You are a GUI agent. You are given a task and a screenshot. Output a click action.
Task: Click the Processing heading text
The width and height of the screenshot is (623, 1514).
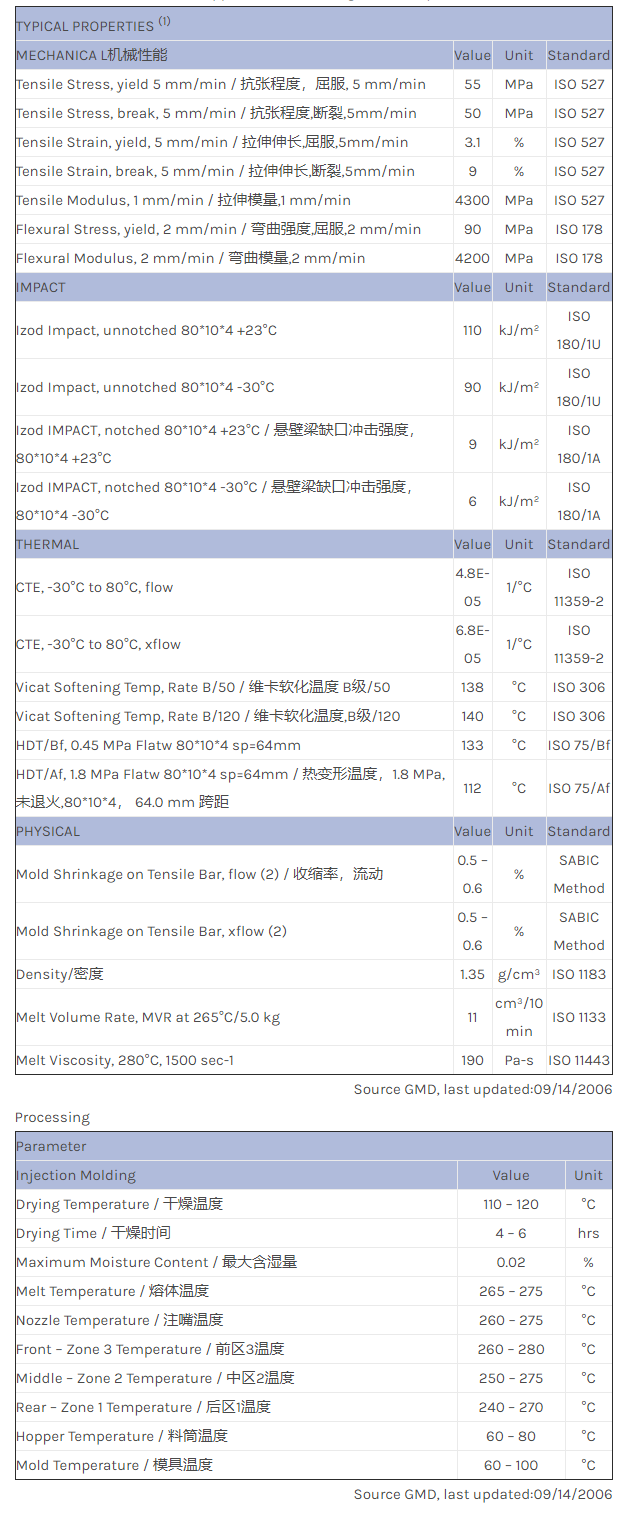[52, 1117]
